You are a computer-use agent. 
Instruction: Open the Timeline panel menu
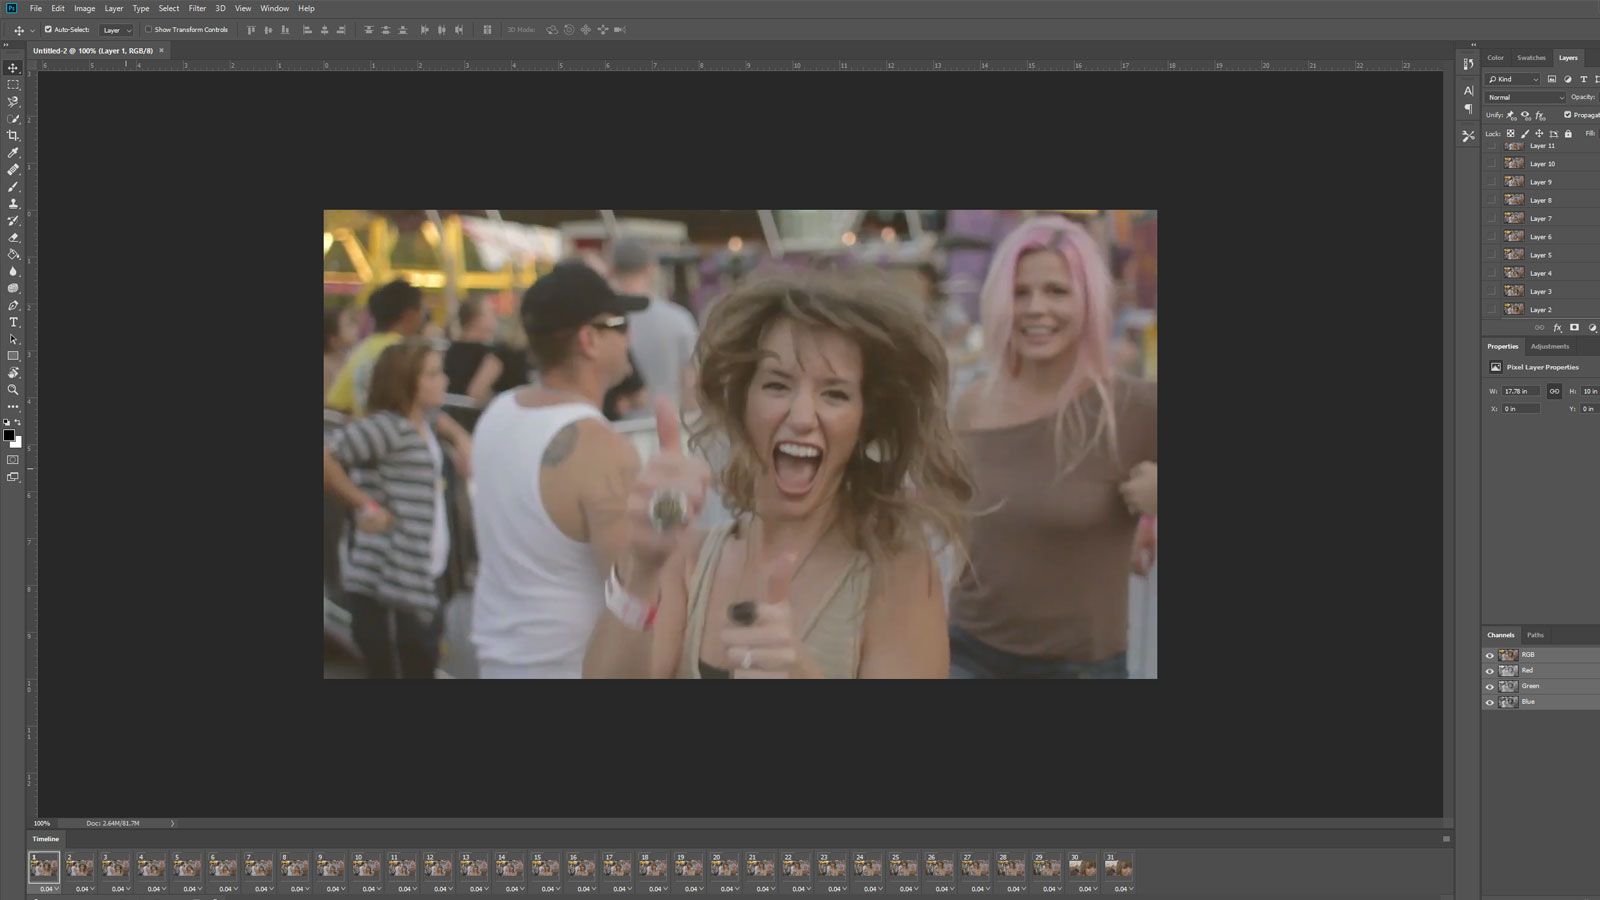tap(1446, 839)
